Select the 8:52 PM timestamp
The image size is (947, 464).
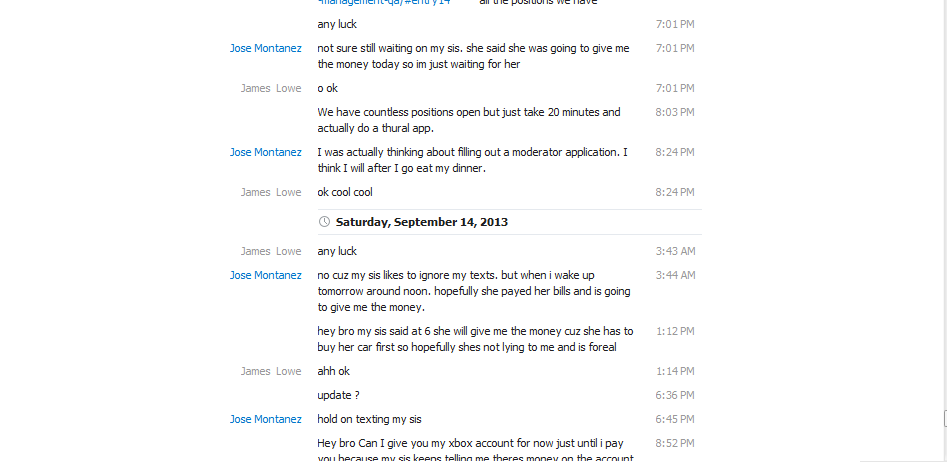pyautogui.click(x=675, y=443)
